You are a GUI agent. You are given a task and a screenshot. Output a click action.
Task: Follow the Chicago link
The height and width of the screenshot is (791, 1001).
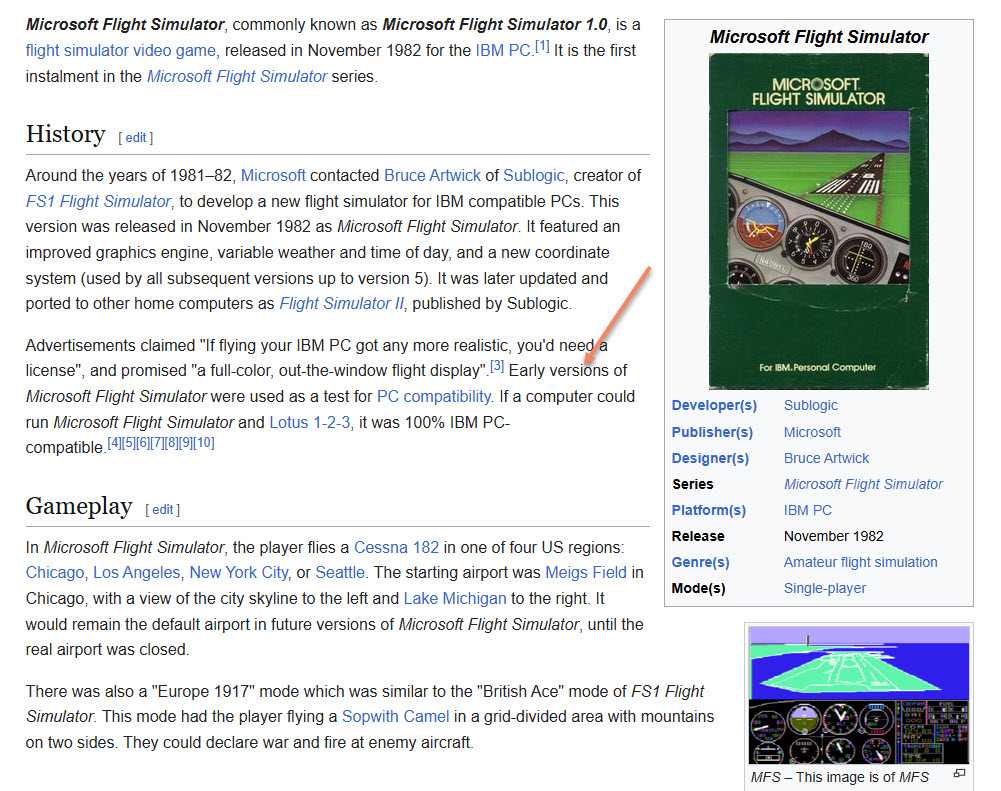coord(55,573)
